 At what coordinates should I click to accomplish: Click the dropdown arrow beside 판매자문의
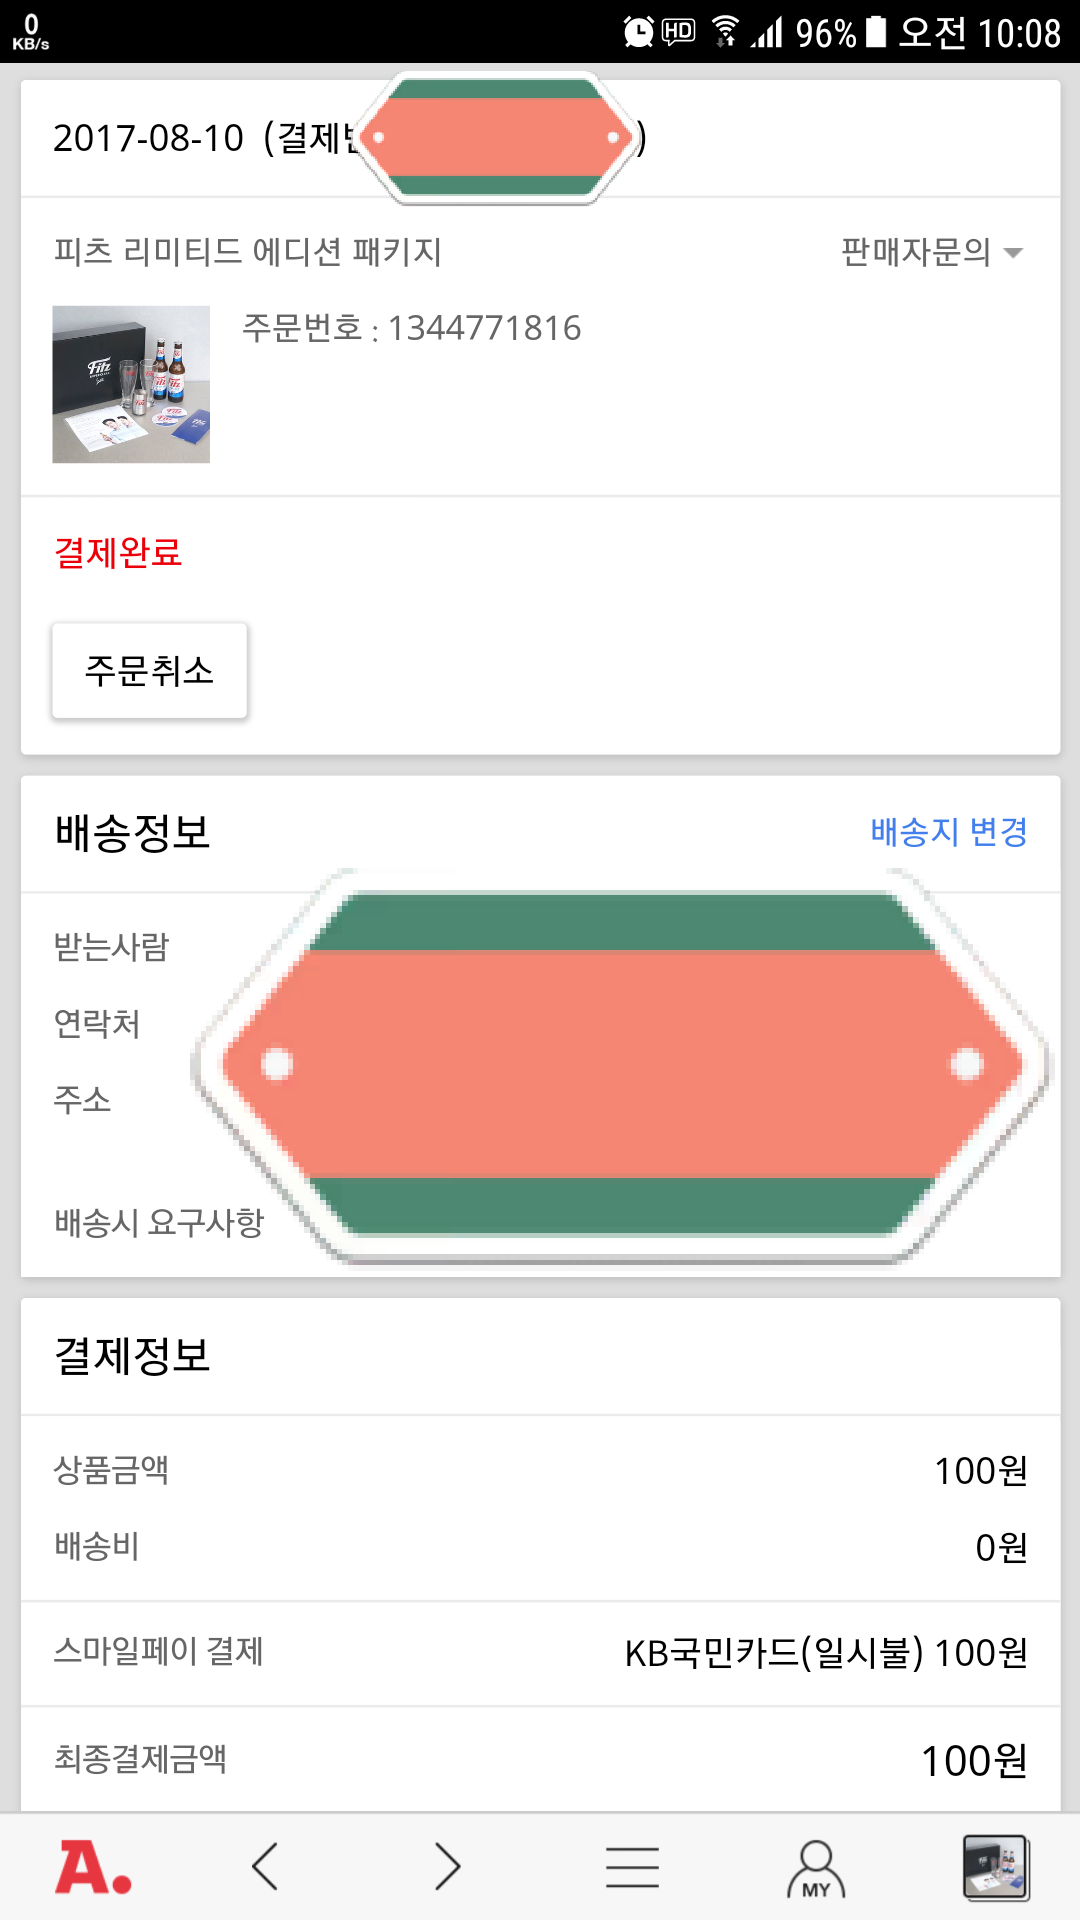[1013, 253]
